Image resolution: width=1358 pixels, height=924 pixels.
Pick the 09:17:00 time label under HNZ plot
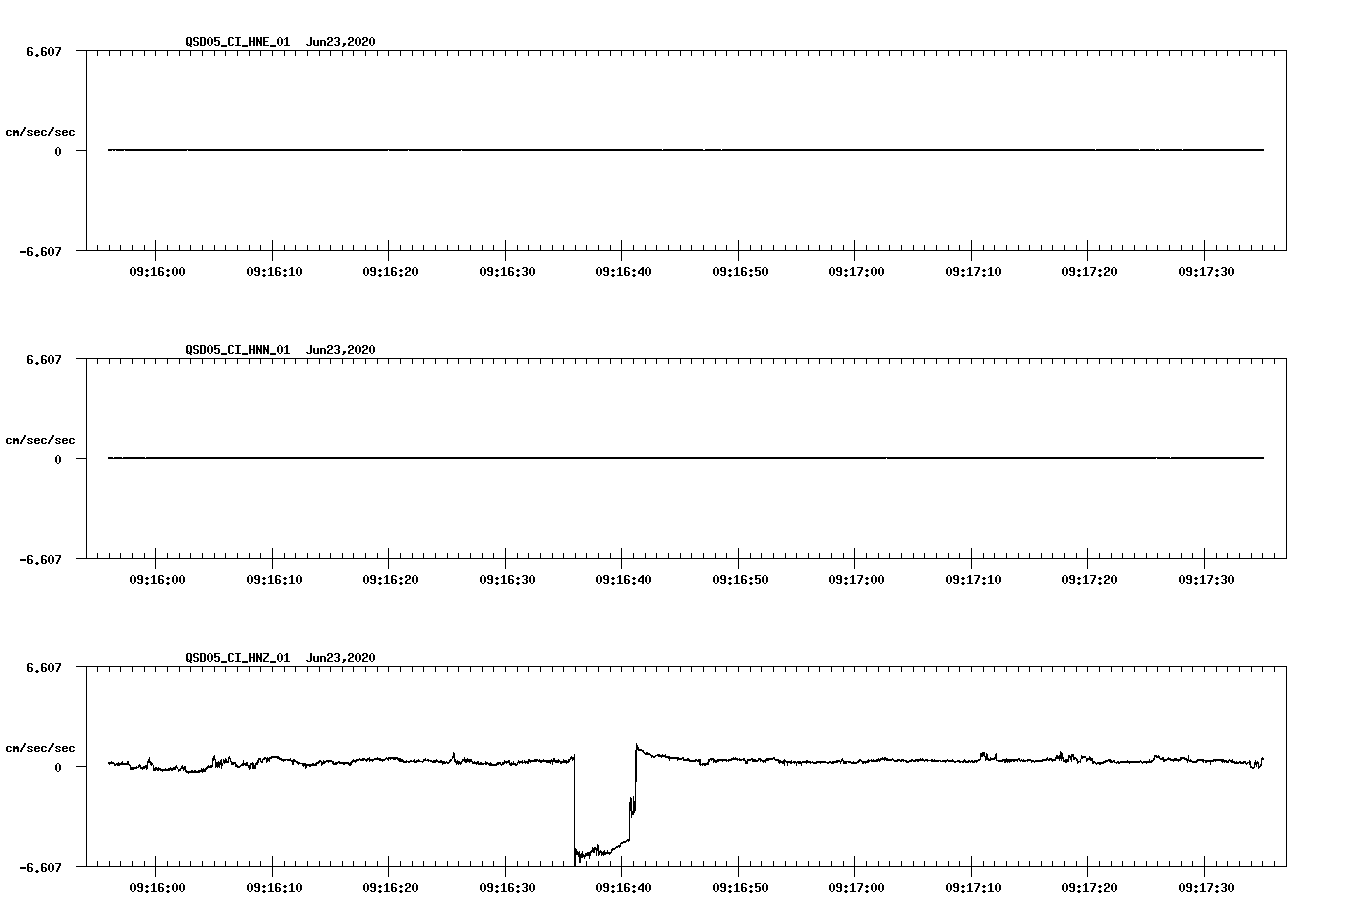856,888
